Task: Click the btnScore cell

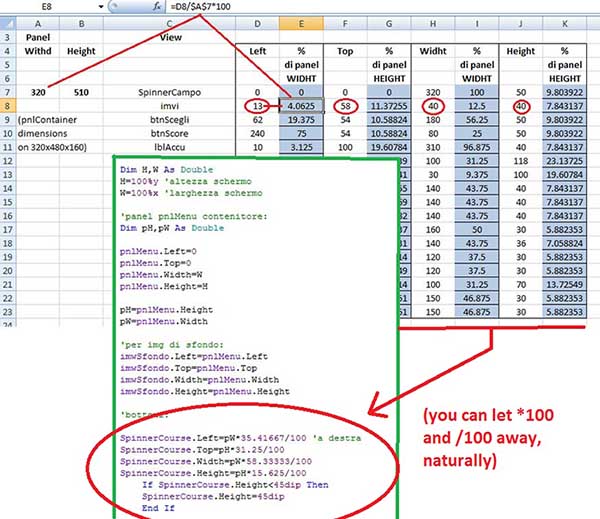Action: tap(170, 134)
